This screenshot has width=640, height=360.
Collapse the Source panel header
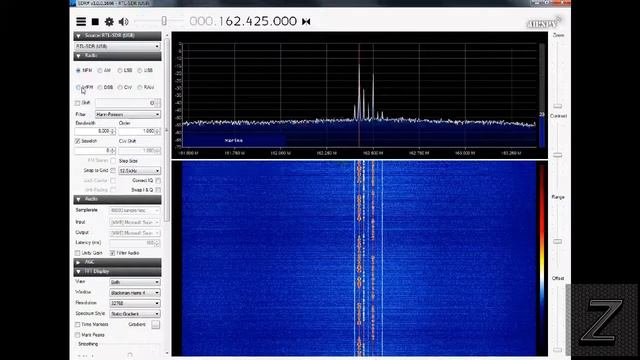tap(118, 36)
